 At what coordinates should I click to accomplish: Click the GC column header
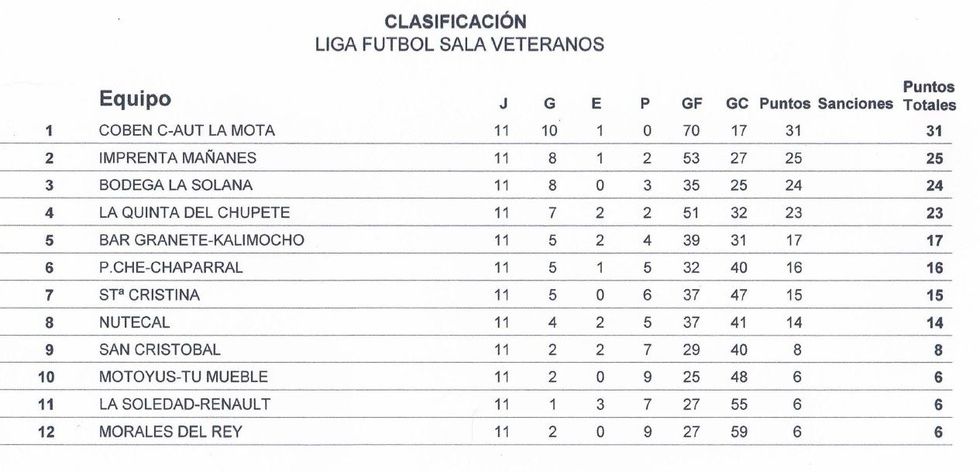pyautogui.click(x=737, y=104)
